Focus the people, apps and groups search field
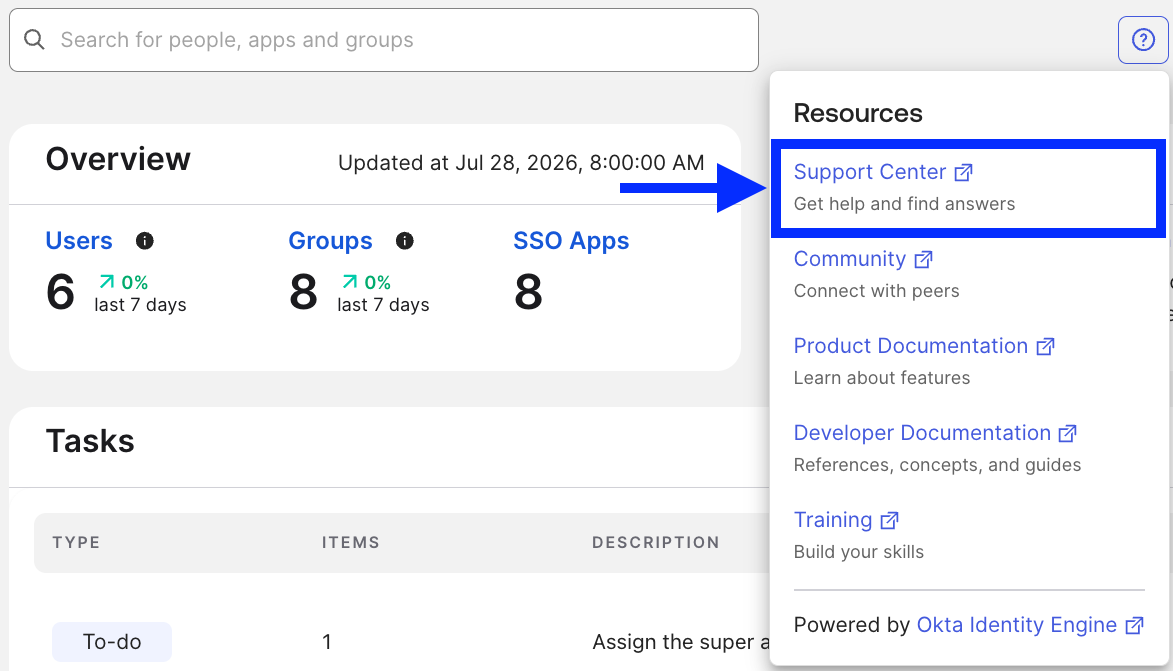The height and width of the screenshot is (671, 1173). (x=384, y=40)
